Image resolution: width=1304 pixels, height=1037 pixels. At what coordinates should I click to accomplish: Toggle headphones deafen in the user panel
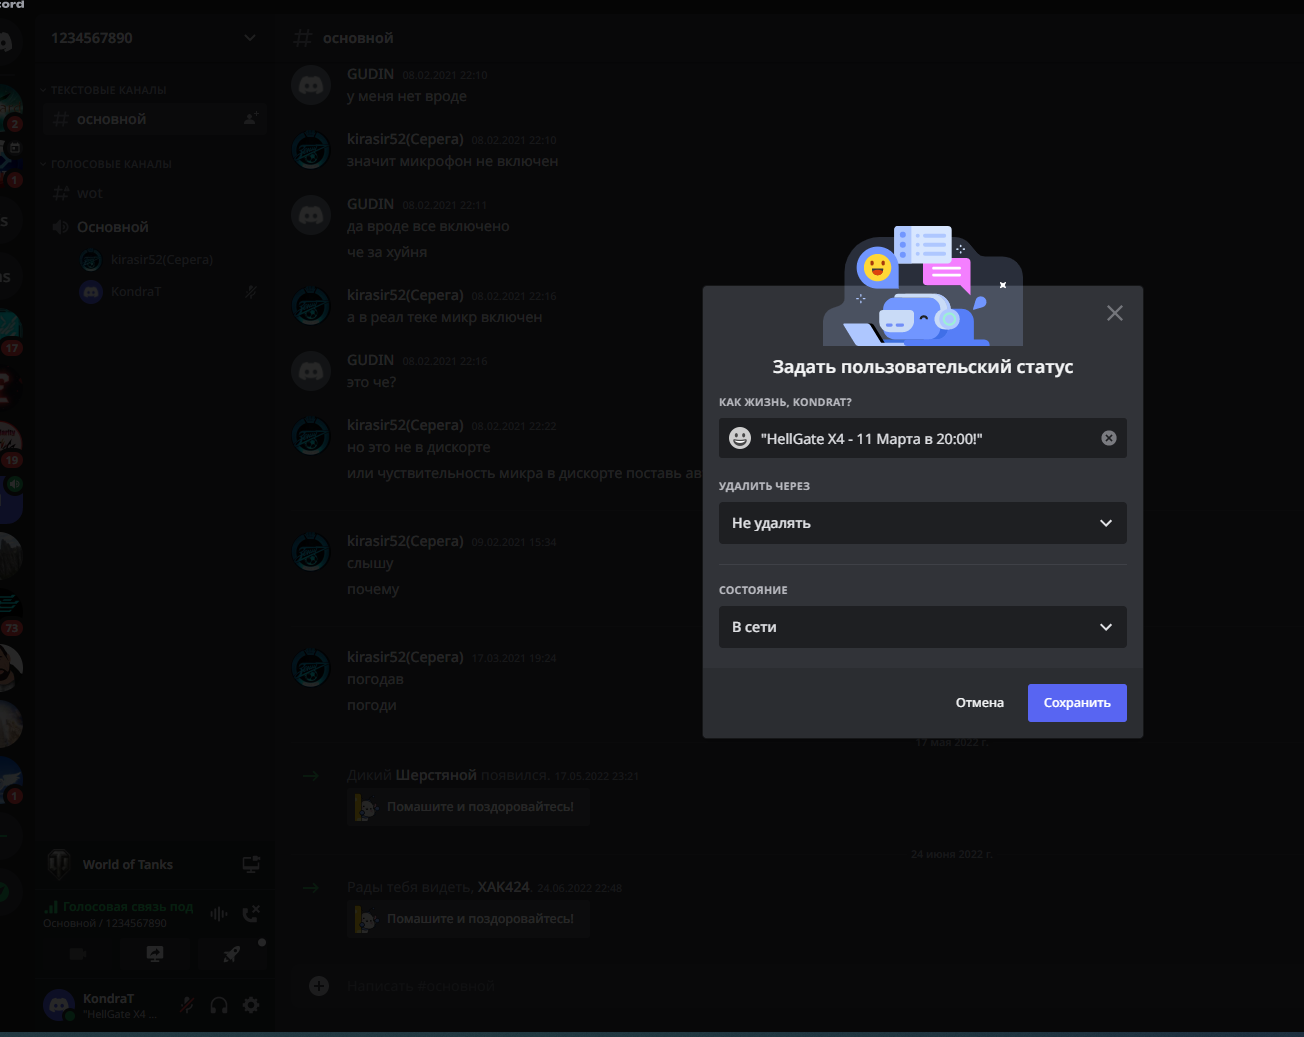tap(219, 1005)
